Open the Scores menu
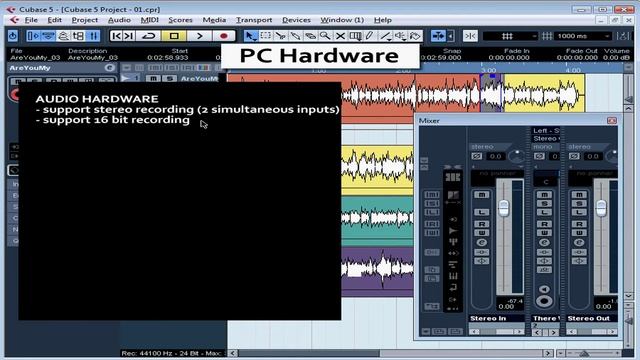The height and width of the screenshot is (360, 640). pos(180,20)
